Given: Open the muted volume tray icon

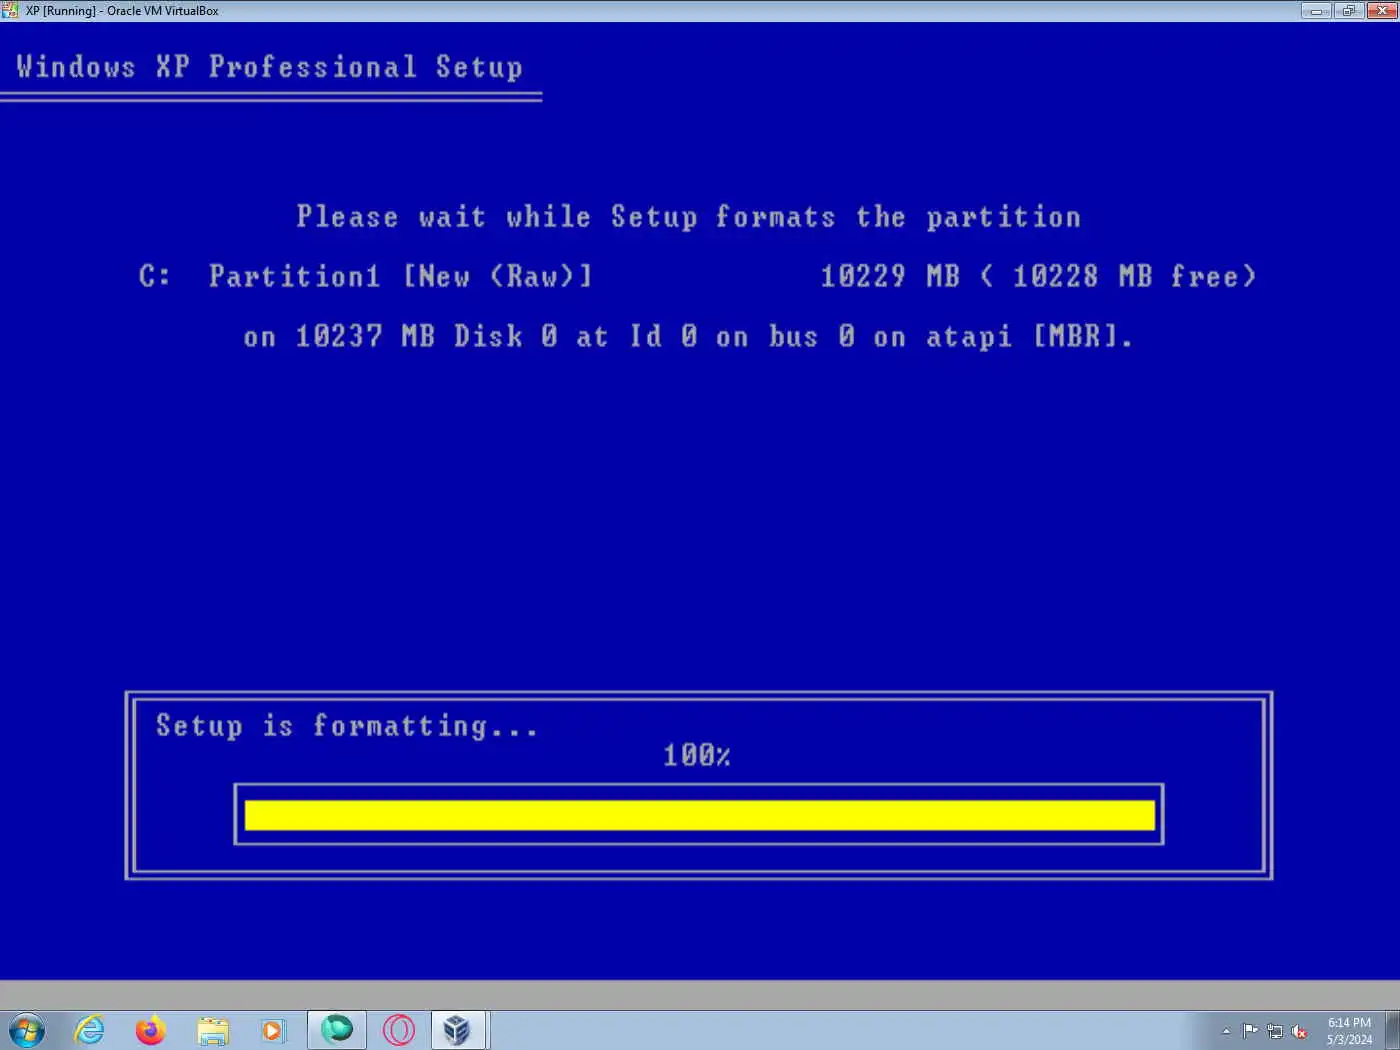Looking at the screenshot, I should coord(1299,1031).
